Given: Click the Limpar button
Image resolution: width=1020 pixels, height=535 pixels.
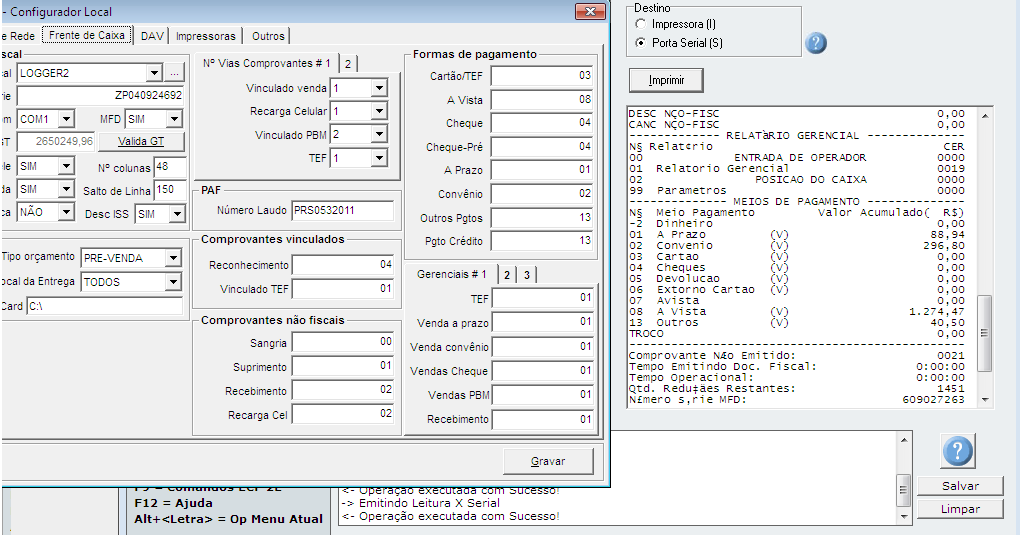Looking at the screenshot, I should (959, 509).
